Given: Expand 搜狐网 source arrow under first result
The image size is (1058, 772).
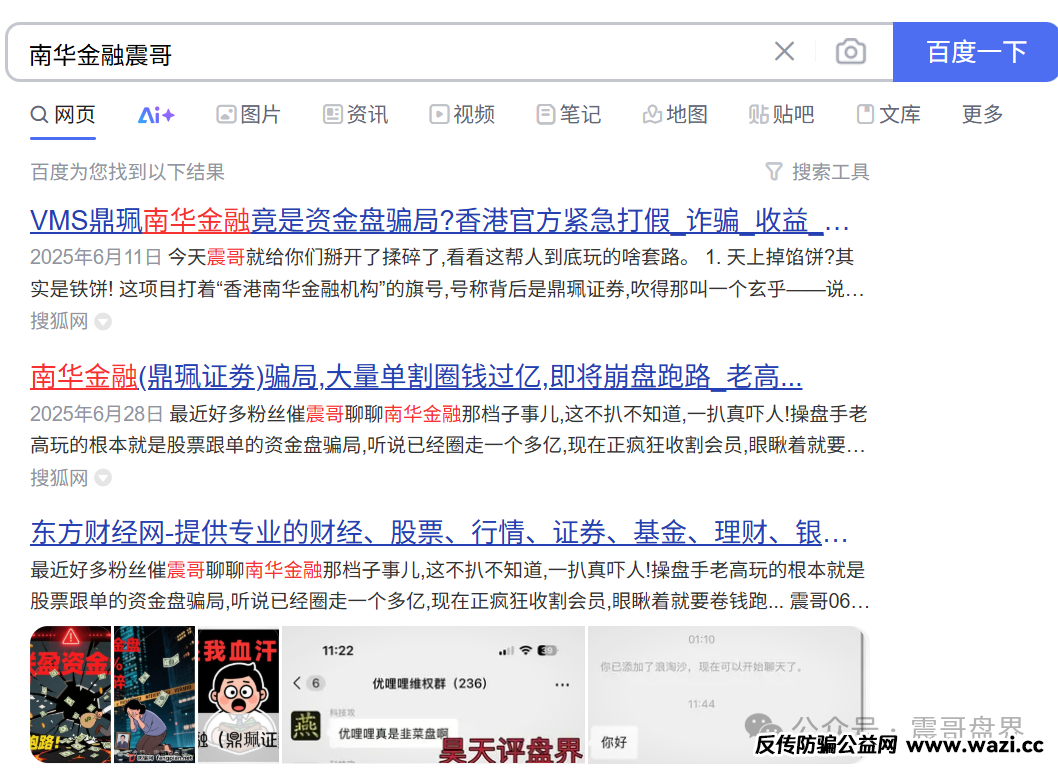Looking at the screenshot, I should (103, 321).
